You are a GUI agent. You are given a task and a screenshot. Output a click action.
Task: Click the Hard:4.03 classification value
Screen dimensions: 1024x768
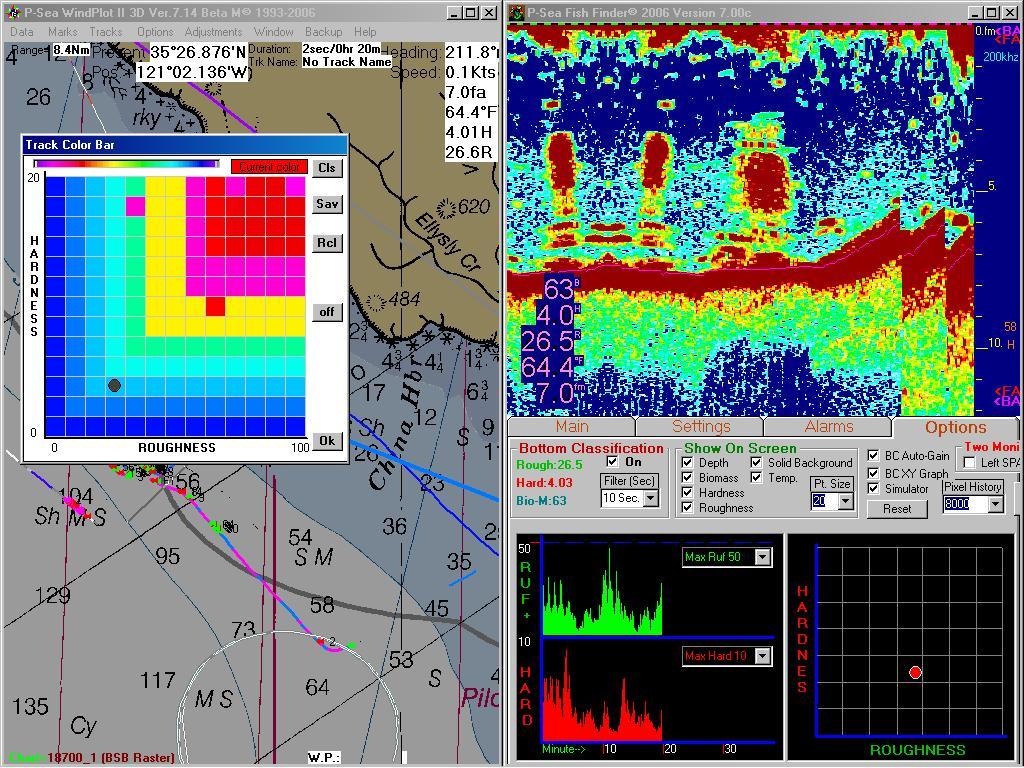544,483
